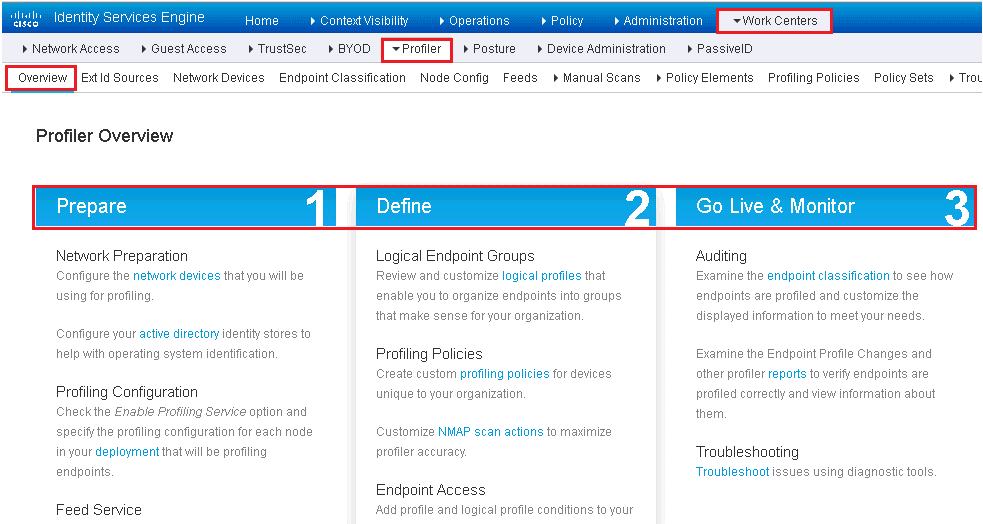Click the Feed Service heading
This screenshot has width=983, height=524.
[x=98, y=510]
